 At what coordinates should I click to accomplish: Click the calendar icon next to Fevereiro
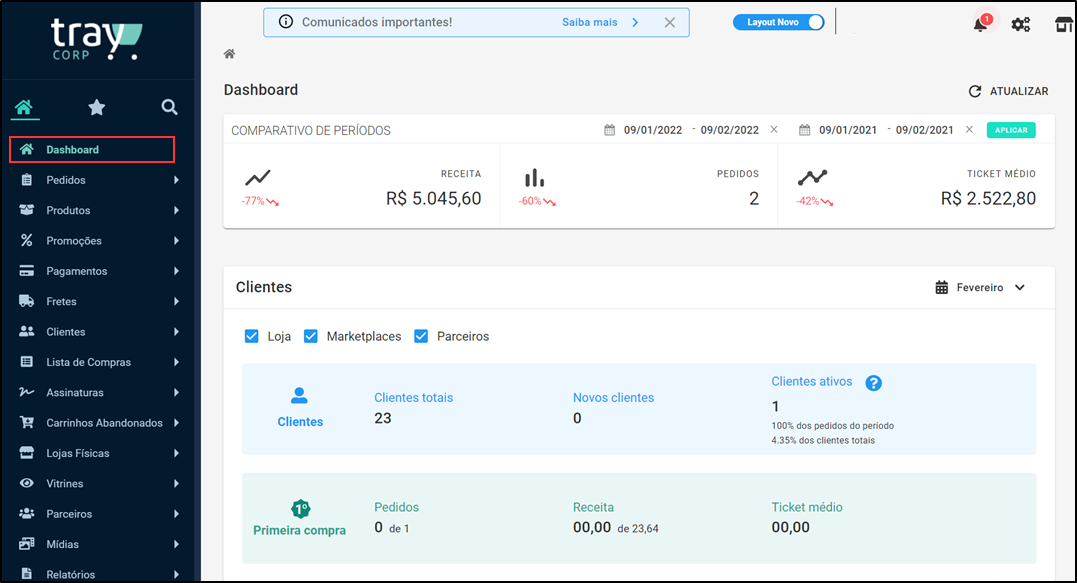coord(941,287)
